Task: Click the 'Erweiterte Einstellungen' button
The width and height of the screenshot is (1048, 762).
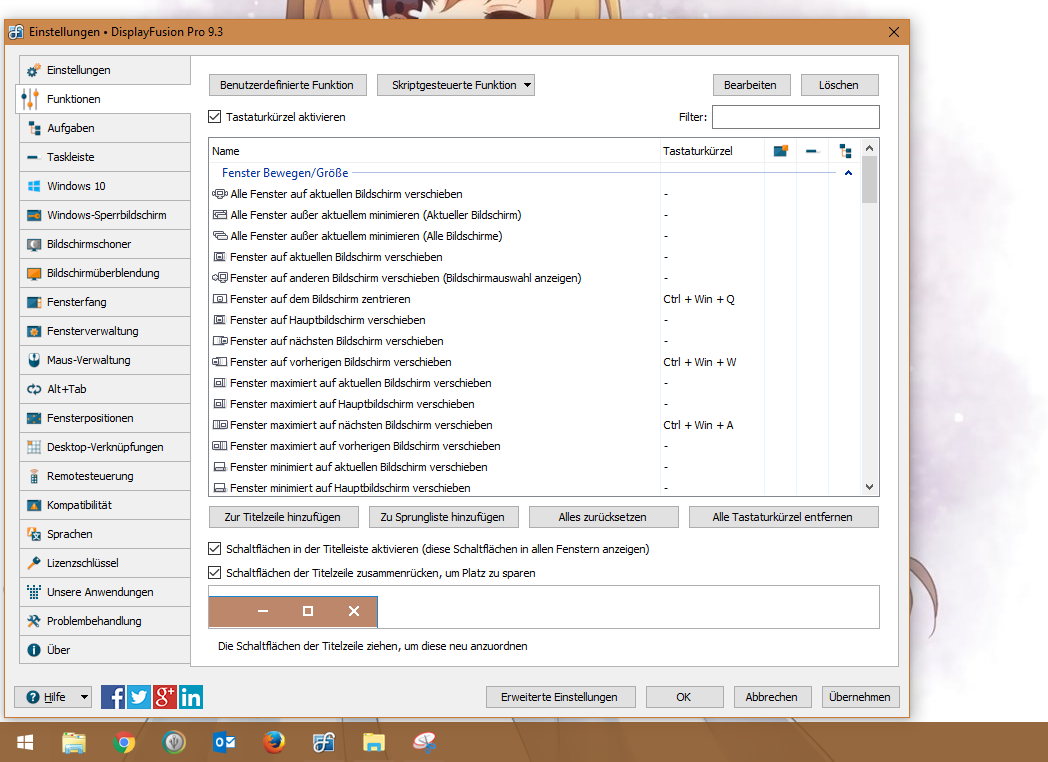Action: (559, 697)
